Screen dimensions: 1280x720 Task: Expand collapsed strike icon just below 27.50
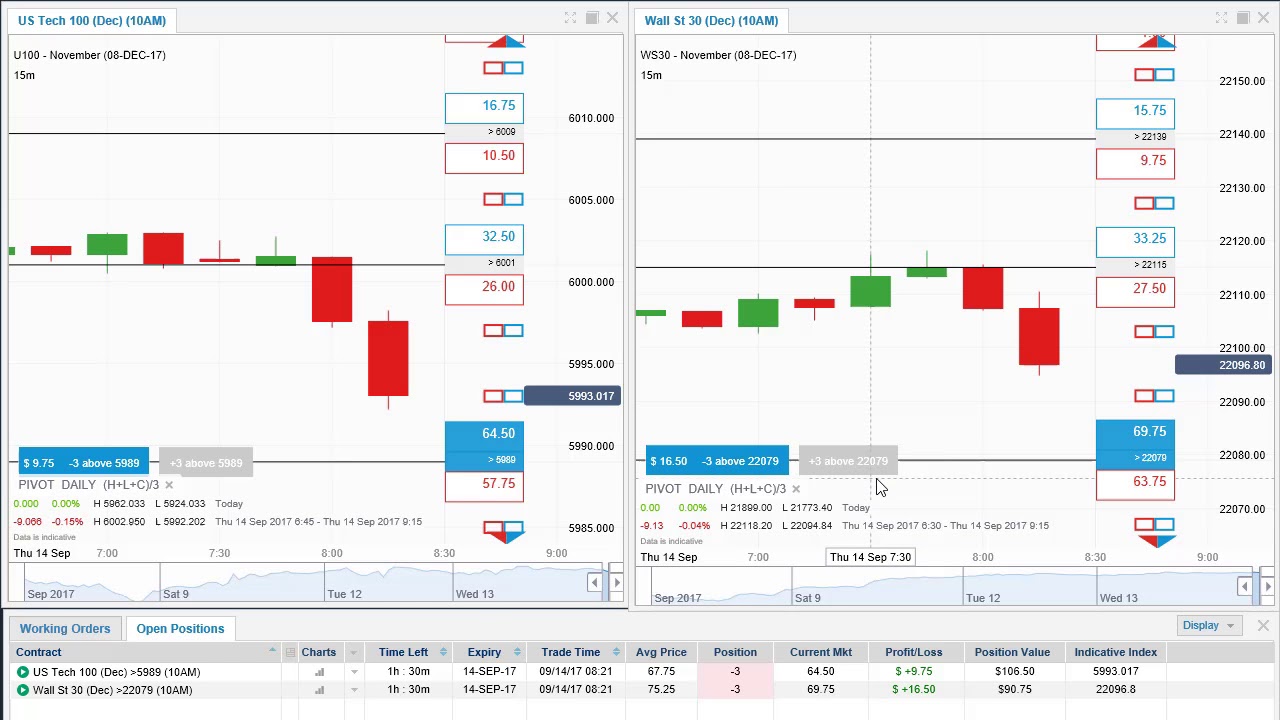coord(1154,331)
